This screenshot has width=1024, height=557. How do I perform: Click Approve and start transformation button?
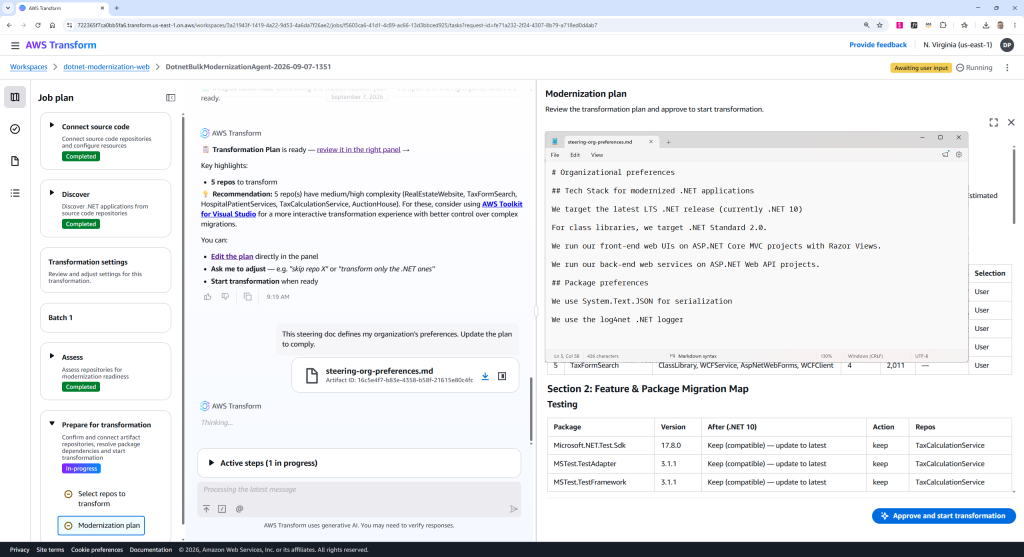coord(944,516)
